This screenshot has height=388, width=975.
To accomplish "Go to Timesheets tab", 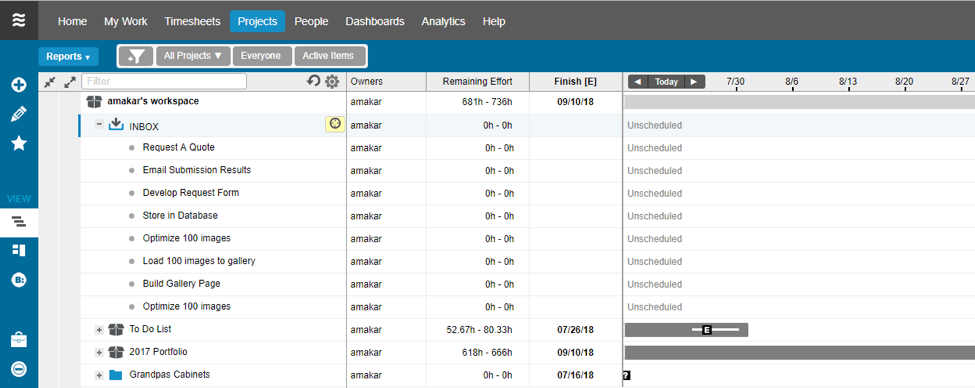I will pos(192,21).
